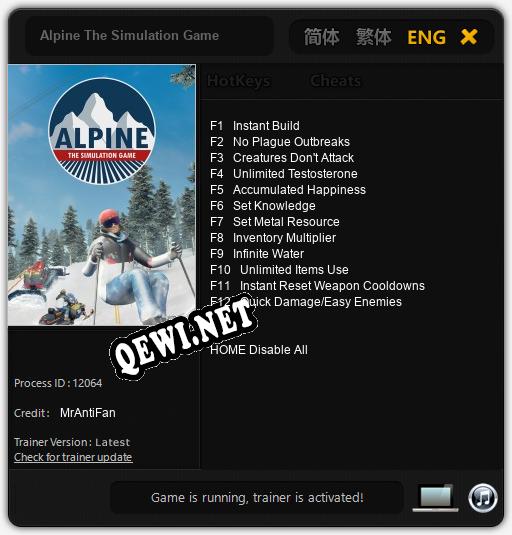Click the 'Game is running' status message

[257, 498]
